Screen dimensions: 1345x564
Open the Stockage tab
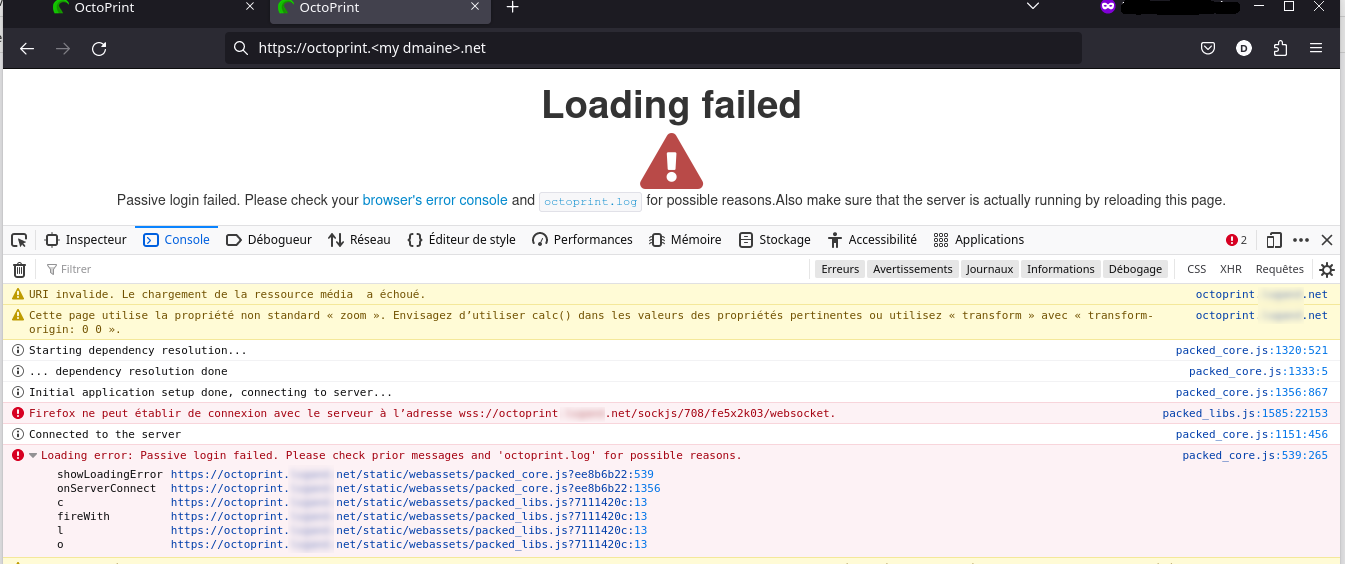click(775, 240)
